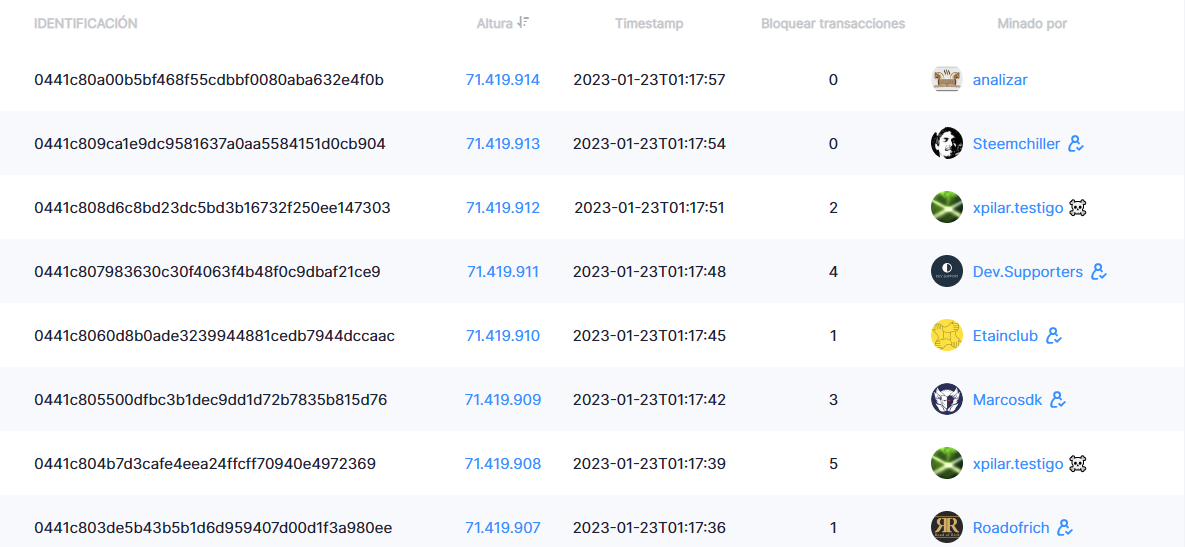Click the Dev.Supporters avatar image
The width and height of the screenshot is (1185, 547).
[x=946, y=271]
